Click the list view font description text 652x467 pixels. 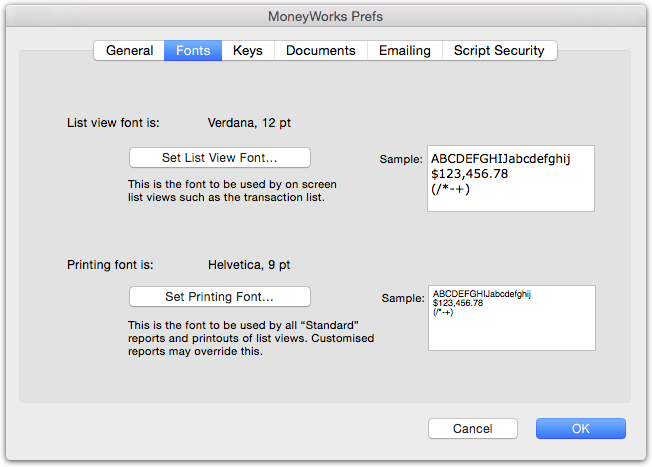coord(232,190)
